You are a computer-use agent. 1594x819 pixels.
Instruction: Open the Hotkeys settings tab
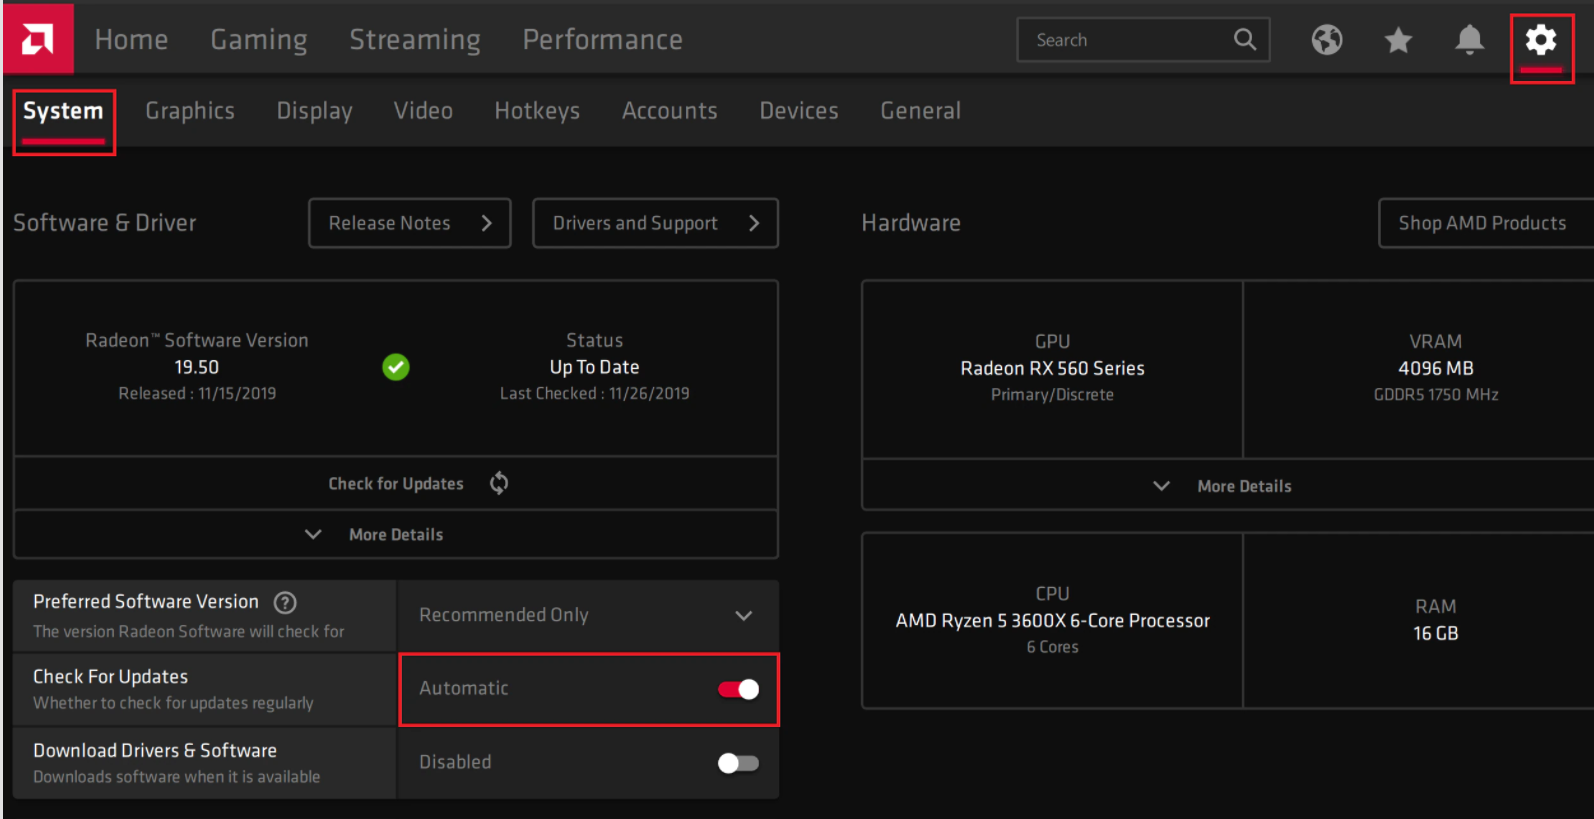537,111
